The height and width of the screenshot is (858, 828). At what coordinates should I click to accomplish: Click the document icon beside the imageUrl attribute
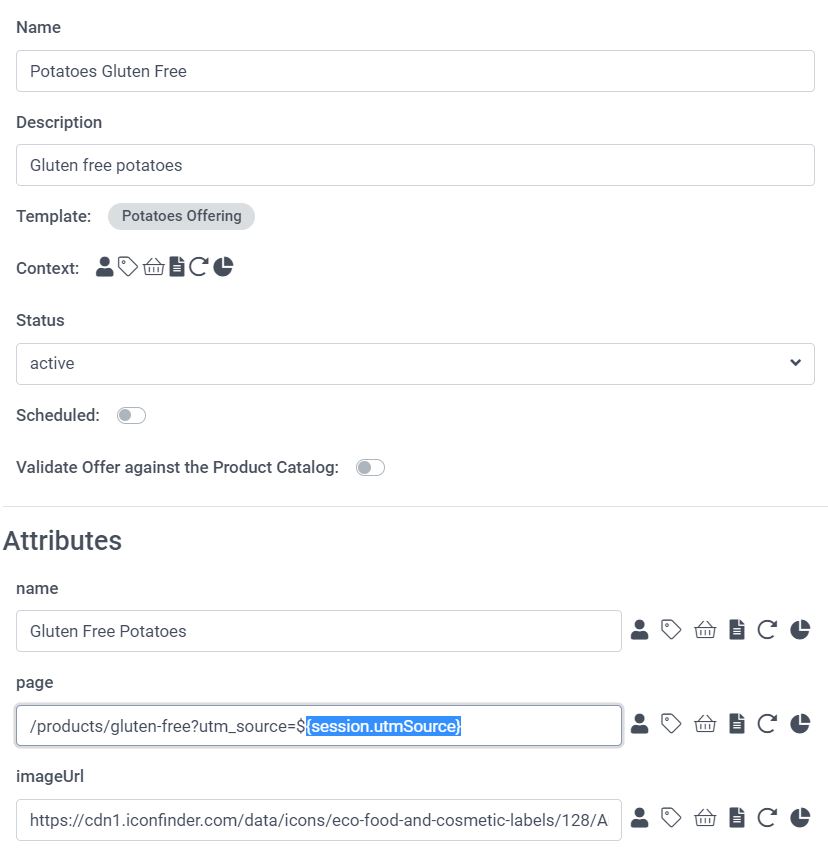click(737, 818)
